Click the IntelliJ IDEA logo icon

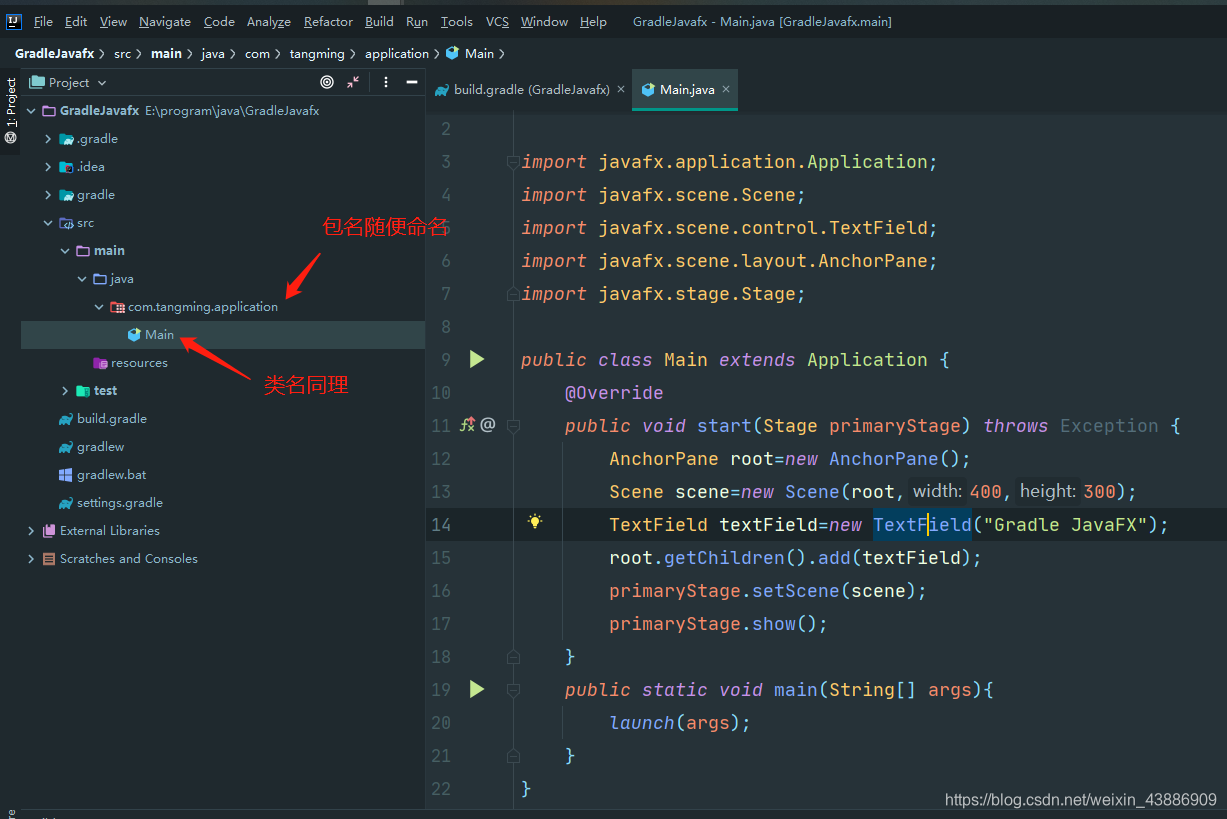point(13,21)
